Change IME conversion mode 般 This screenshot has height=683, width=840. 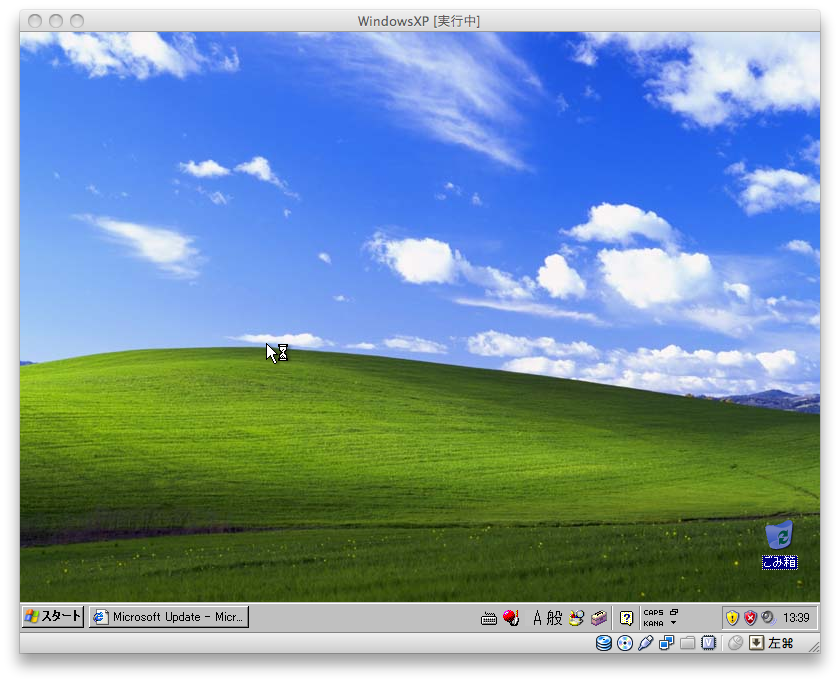point(554,618)
